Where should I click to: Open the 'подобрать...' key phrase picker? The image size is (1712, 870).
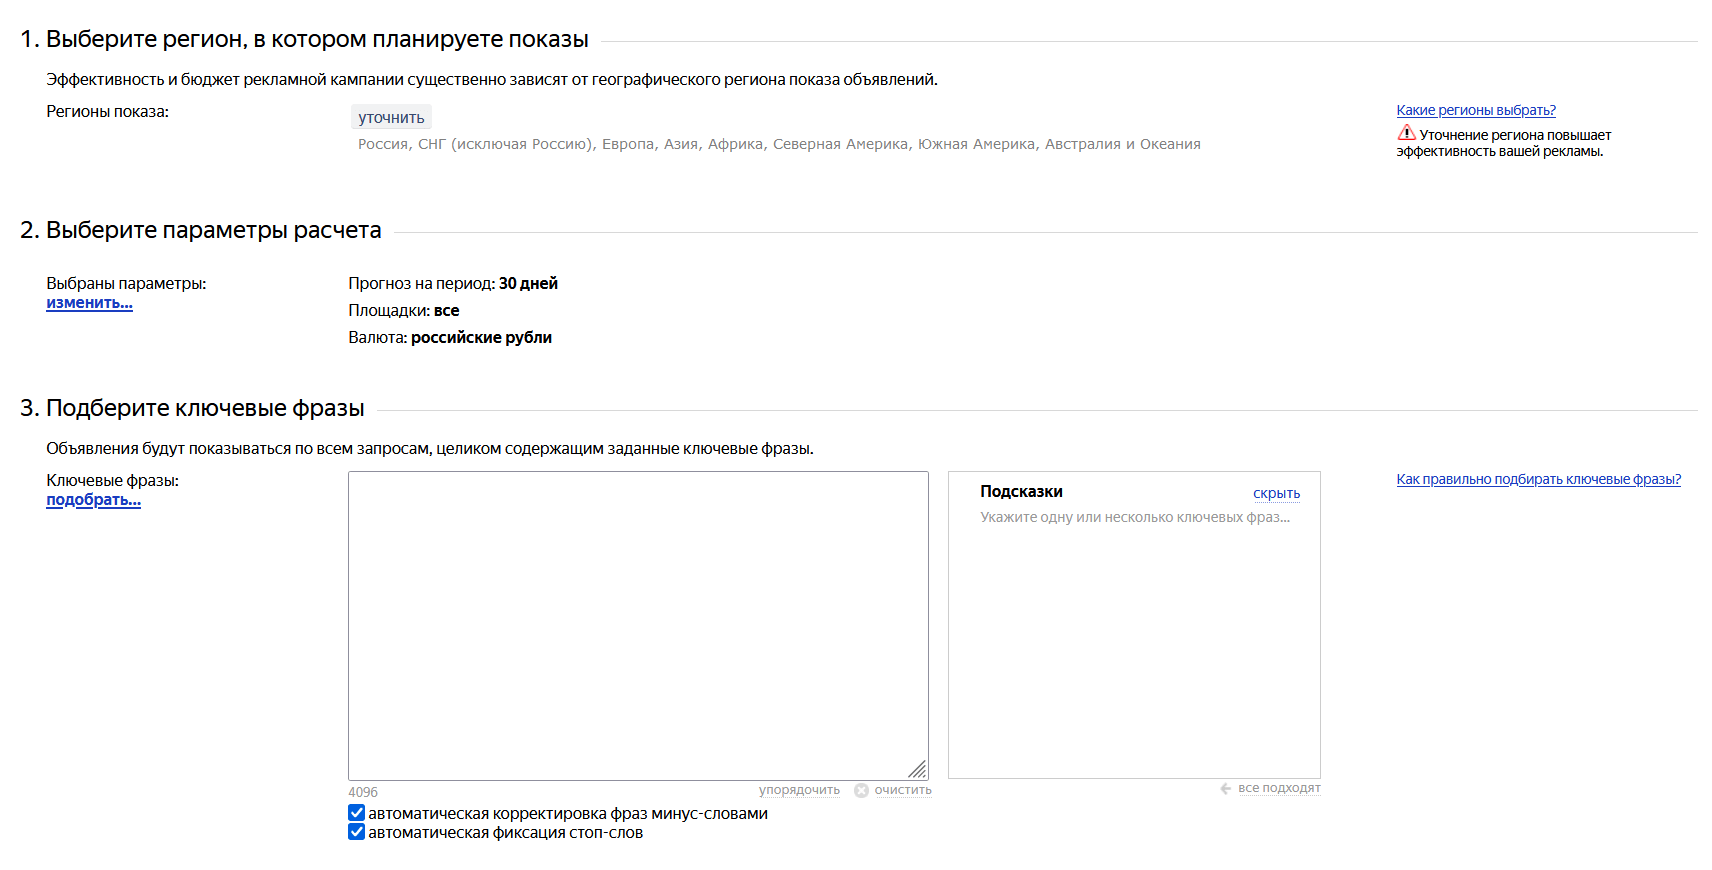point(93,500)
